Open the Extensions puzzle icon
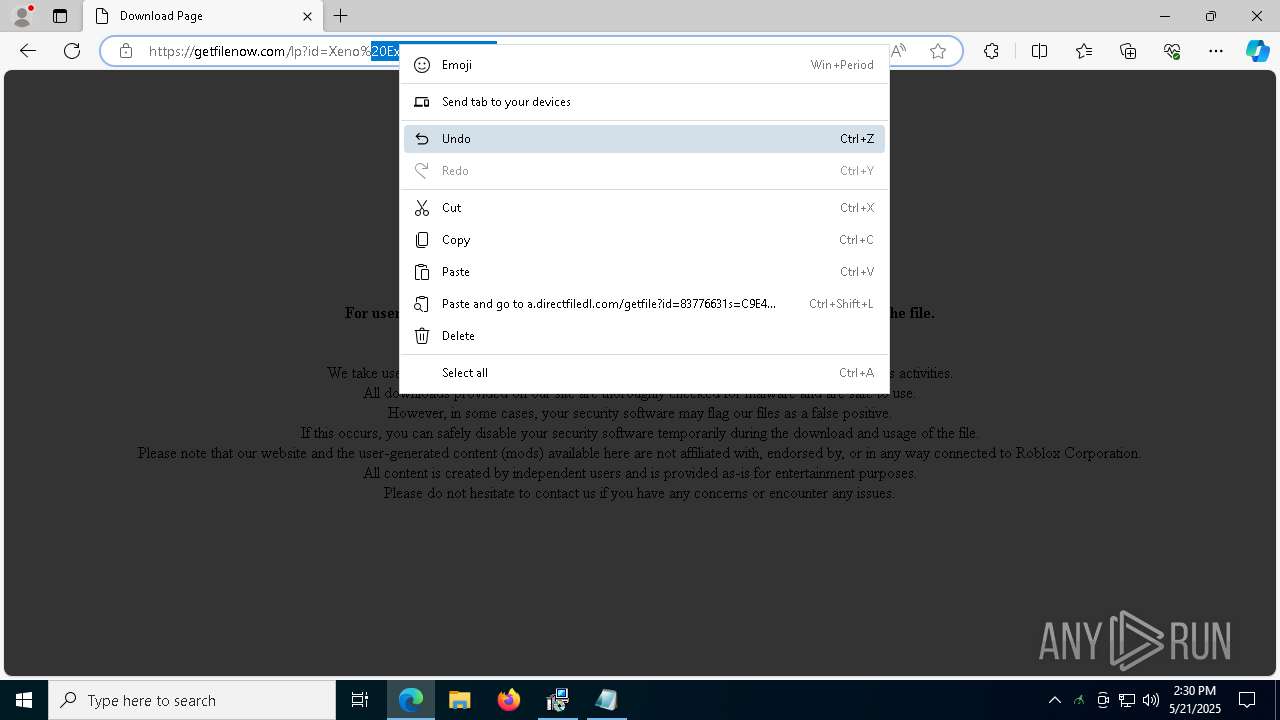 click(991, 51)
